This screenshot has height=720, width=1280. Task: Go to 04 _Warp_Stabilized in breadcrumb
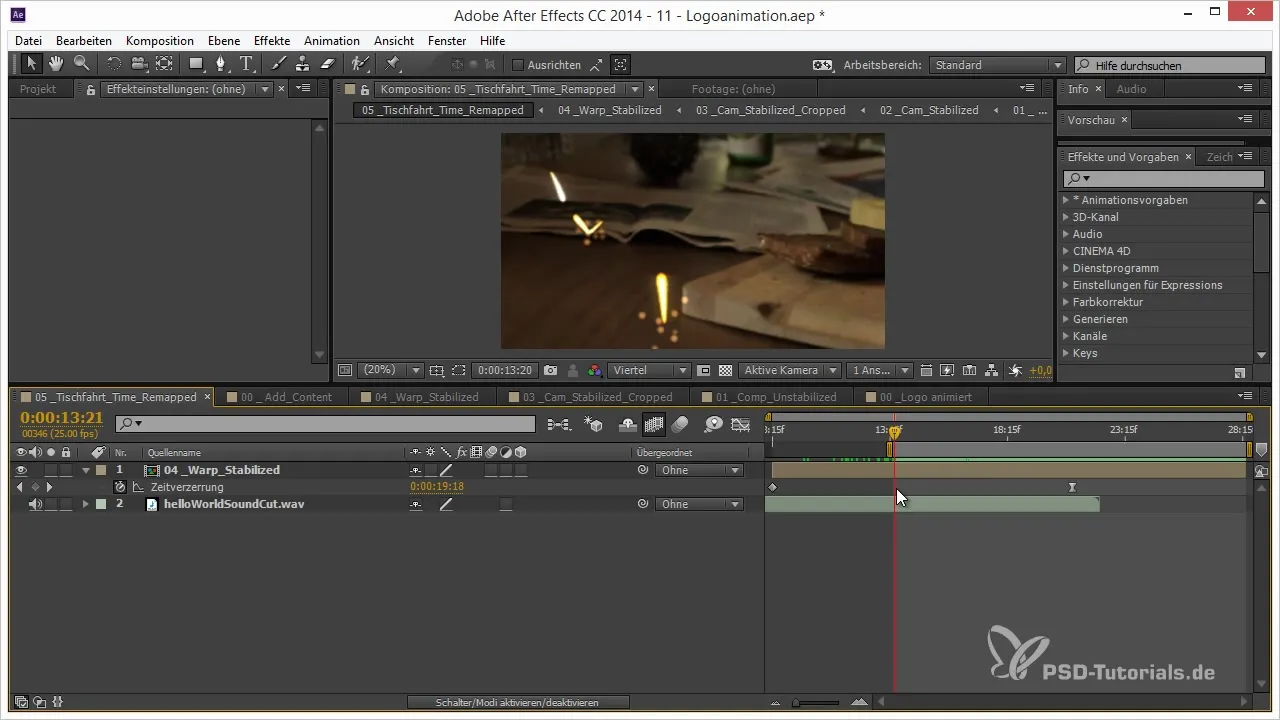click(x=609, y=110)
